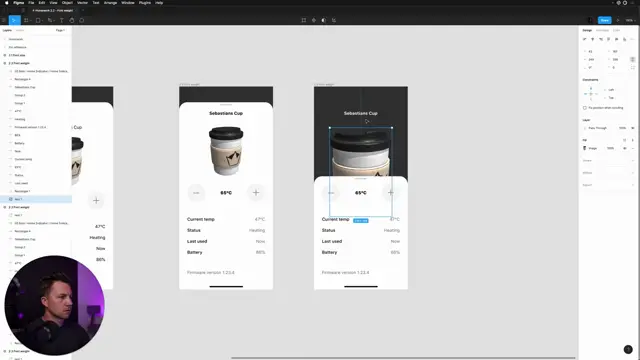Click plus button on middle phone mockup
Viewport: 640px width, 360px height.
256,193
